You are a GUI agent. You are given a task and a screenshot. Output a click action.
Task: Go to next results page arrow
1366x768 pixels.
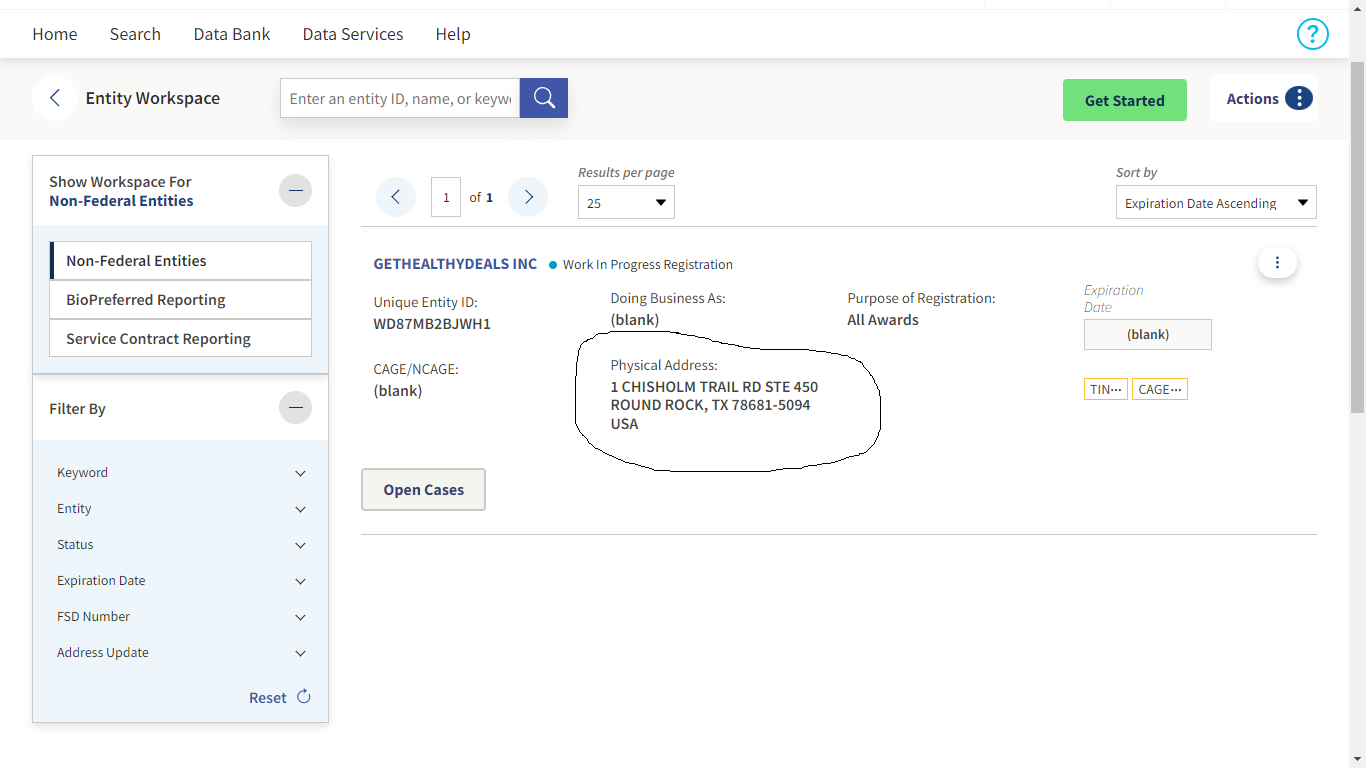click(x=528, y=197)
